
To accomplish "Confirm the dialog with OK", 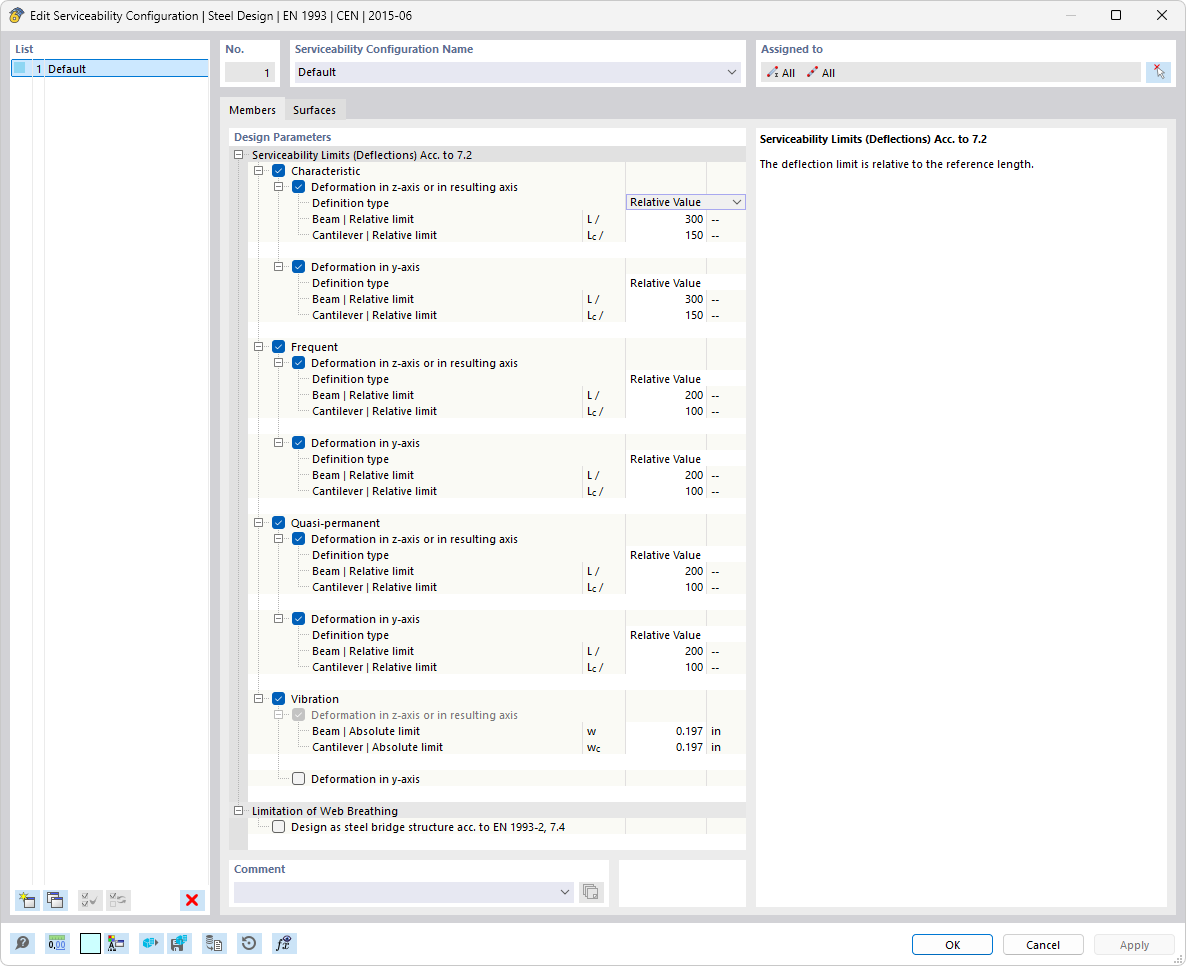I will pos(951,944).
